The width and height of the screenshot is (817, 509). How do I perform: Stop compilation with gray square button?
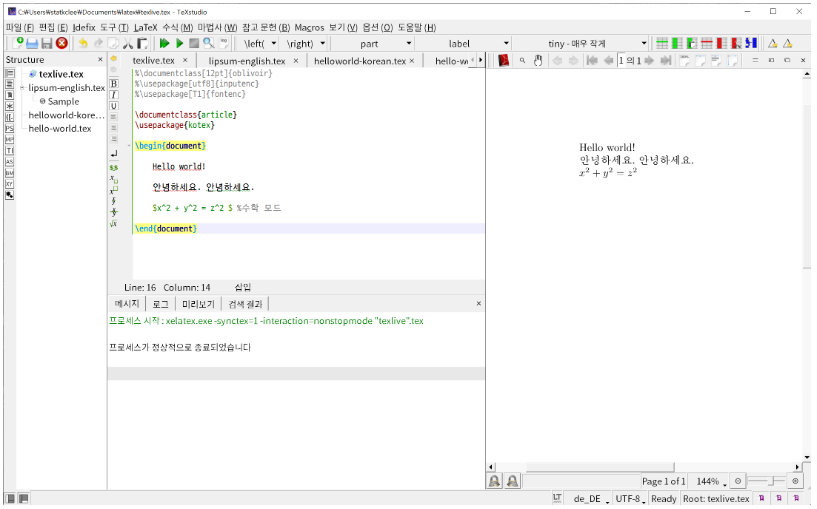click(194, 43)
